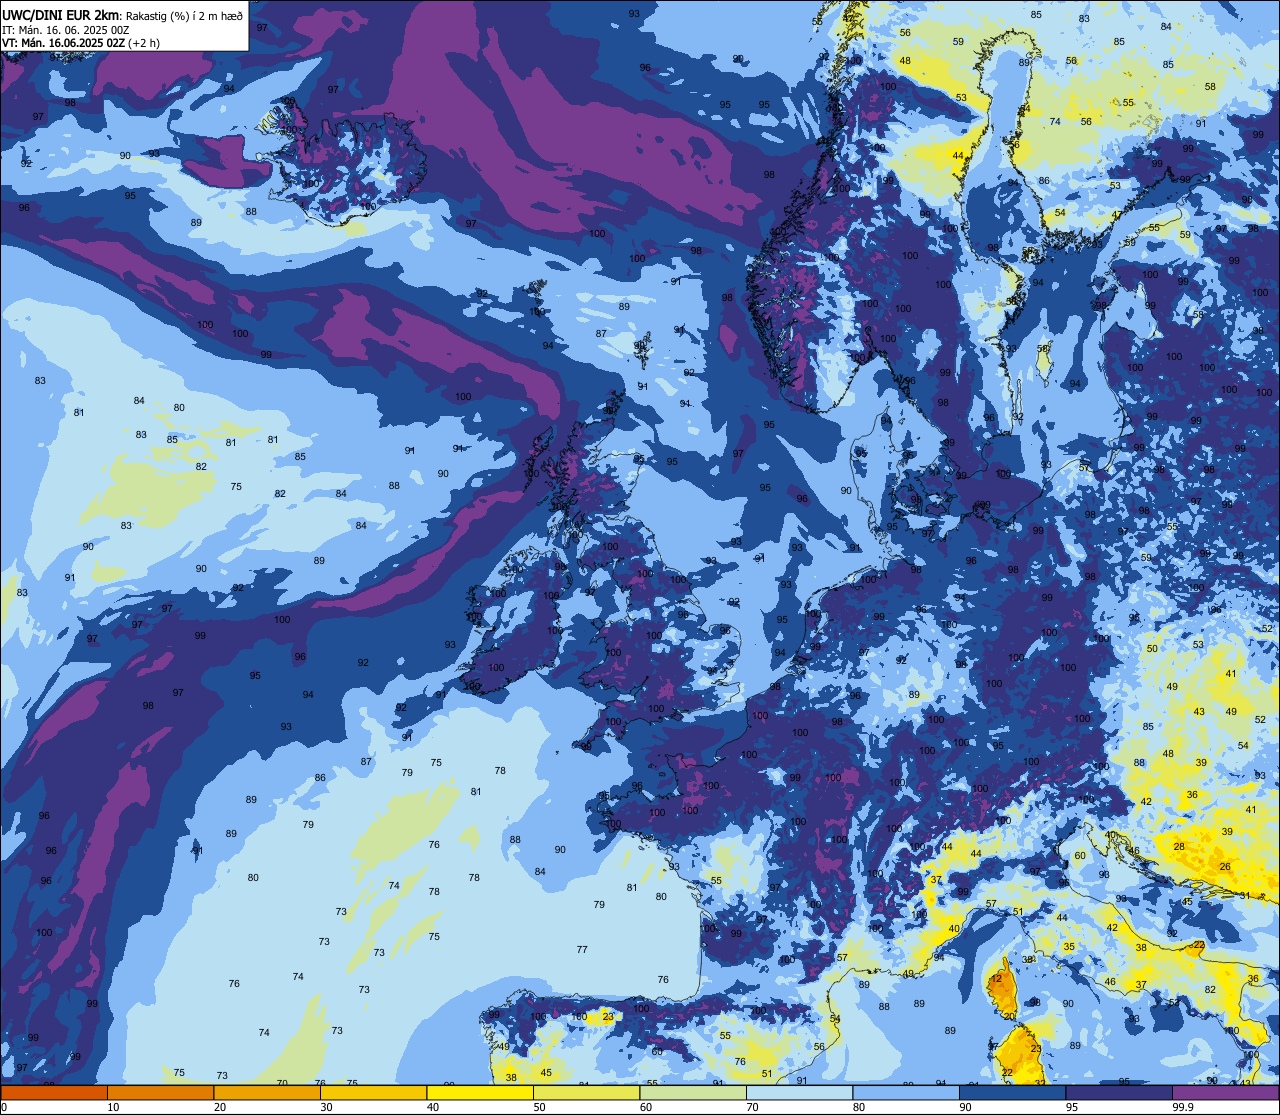This screenshot has height=1115, width=1280.
Task: Click the amber 30–40 legend segment
Action: (x=373, y=1092)
